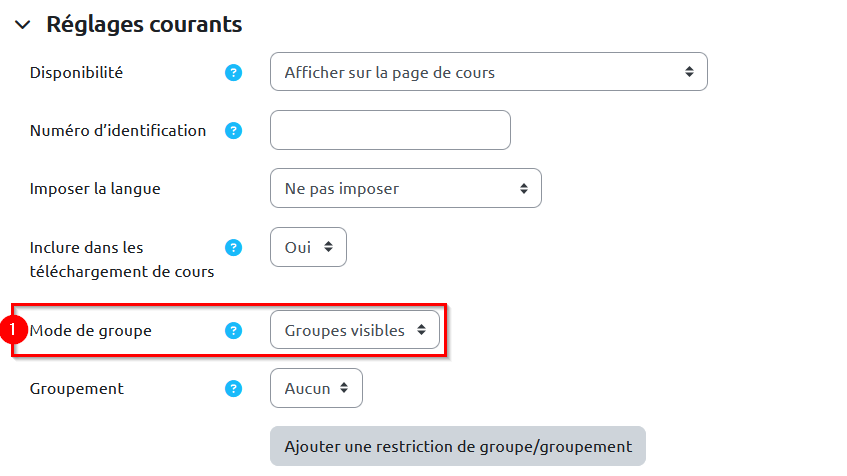The height and width of the screenshot is (476, 847).
Task: Open help for Disponibilité
Action: 234,72
